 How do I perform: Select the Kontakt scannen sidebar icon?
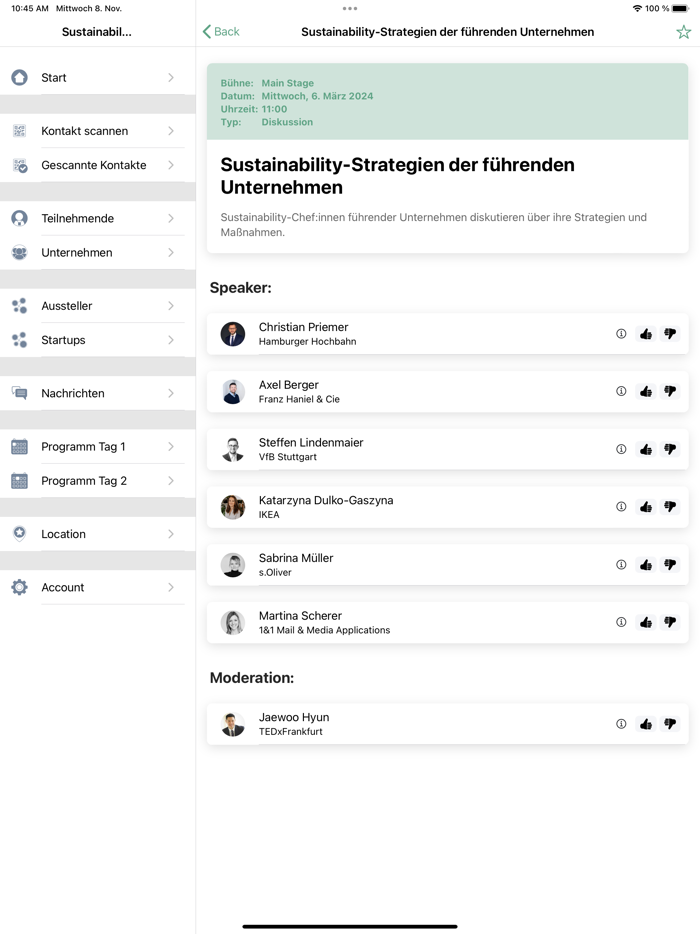[x=18, y=130]
